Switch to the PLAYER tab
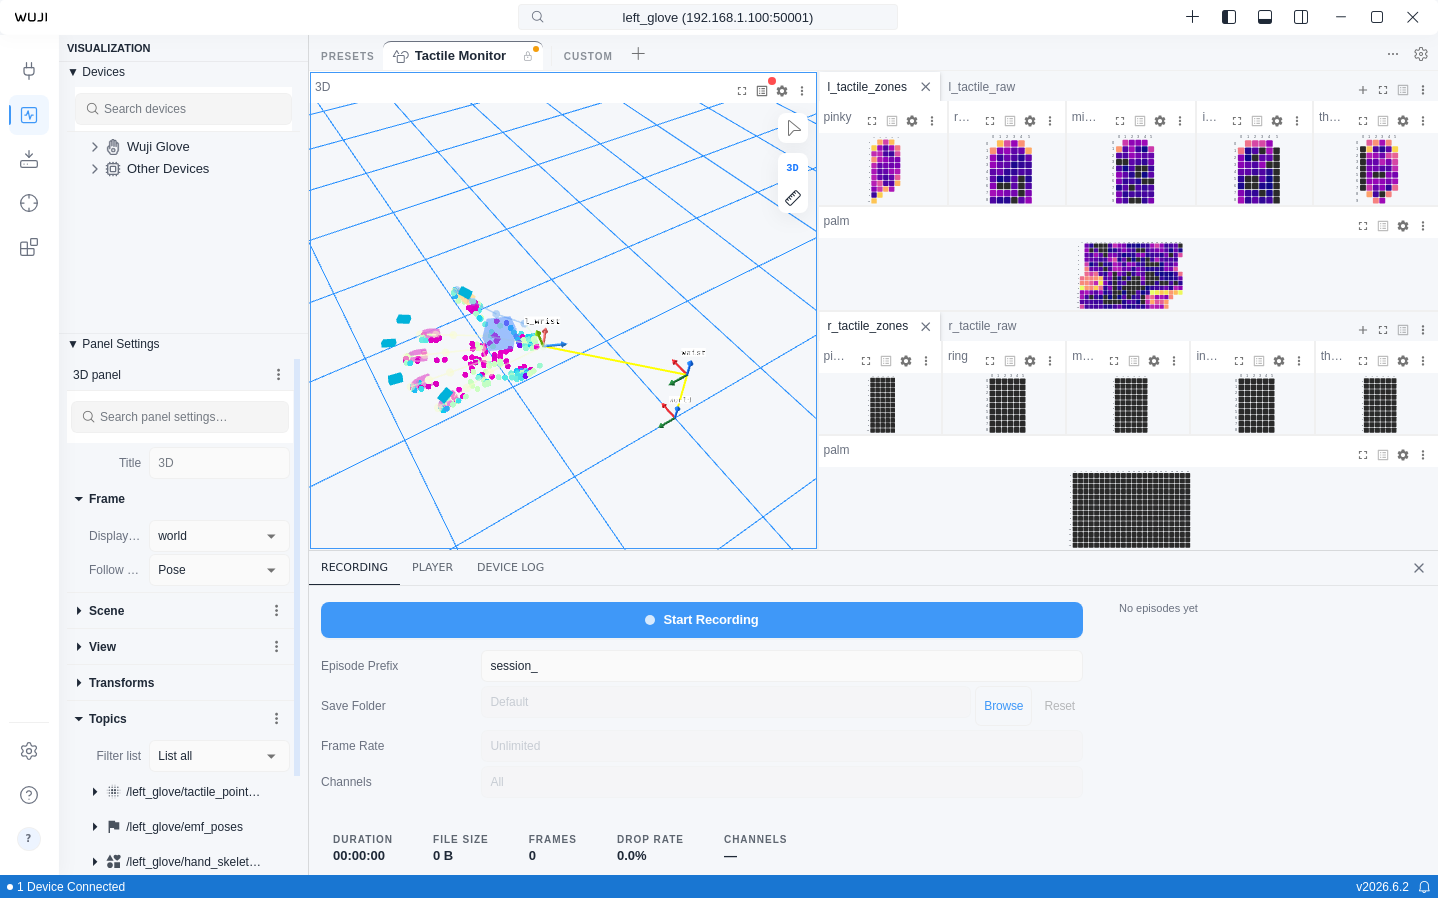The width and height of the screenshot is (1438, 898). point(432,567)
